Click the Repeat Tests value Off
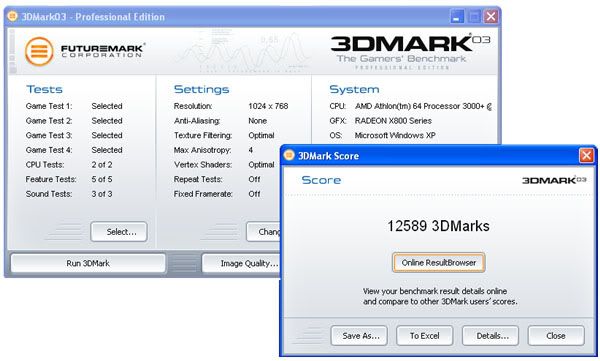600x361 pixels. (254, 179)
